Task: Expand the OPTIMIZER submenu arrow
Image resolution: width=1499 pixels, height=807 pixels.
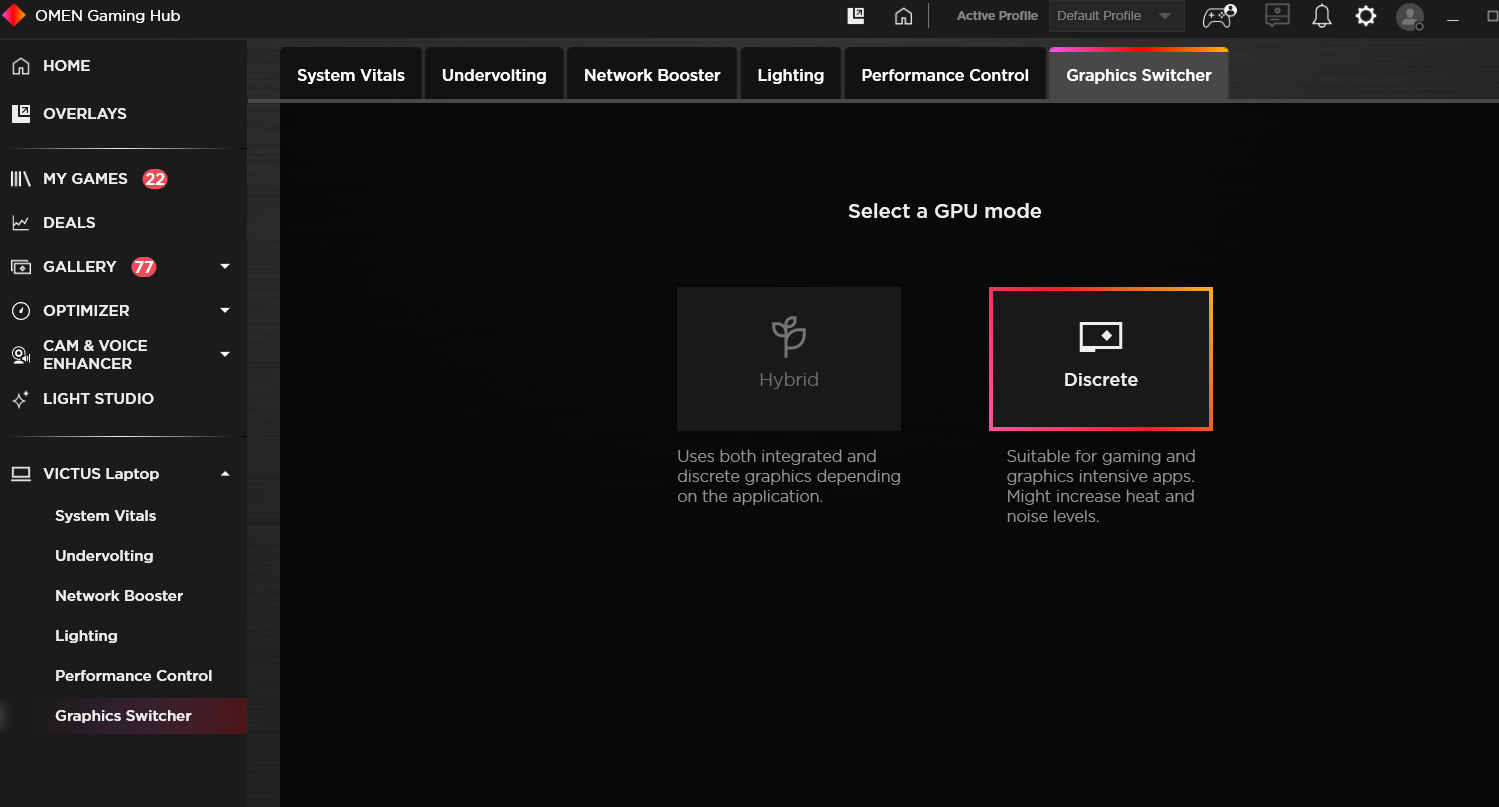Action: pos(225,310)
